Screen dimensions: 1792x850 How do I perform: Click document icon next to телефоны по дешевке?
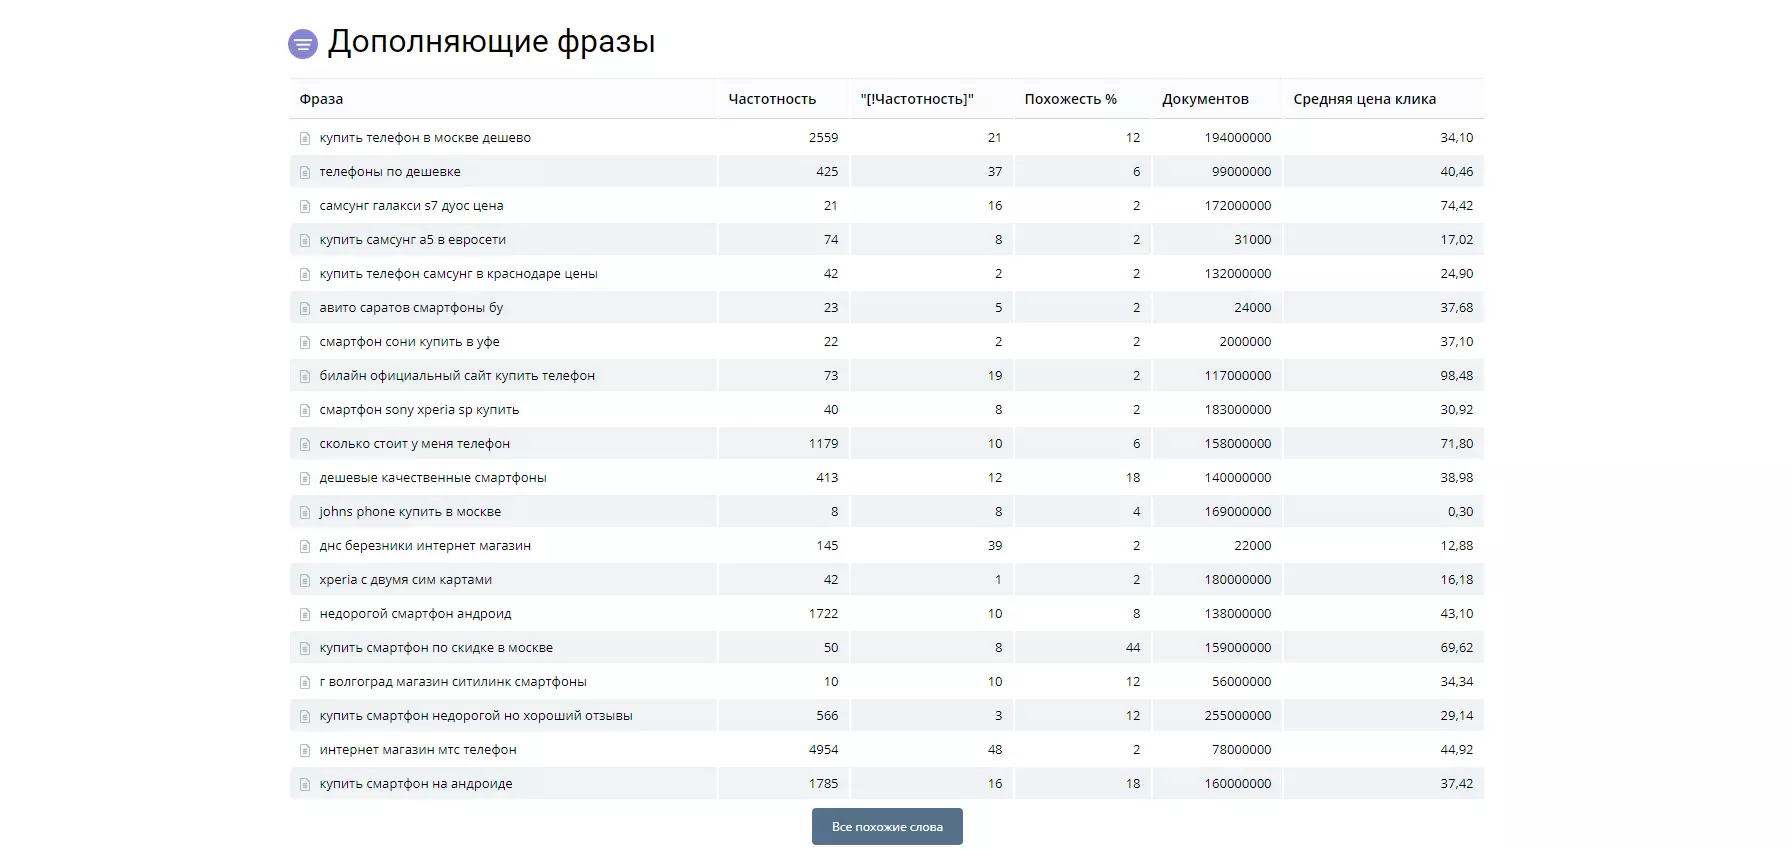coord(305,172)
